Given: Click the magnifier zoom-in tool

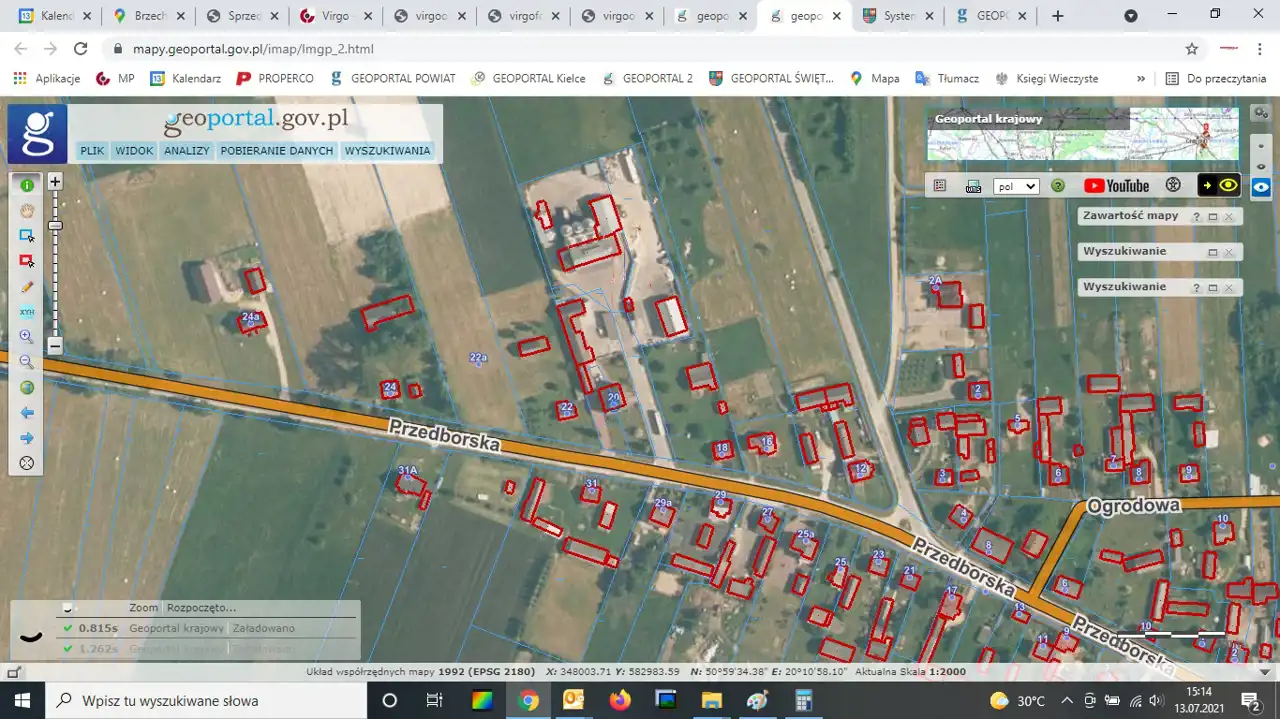Looking at the screenshot, I should point(27,337).
